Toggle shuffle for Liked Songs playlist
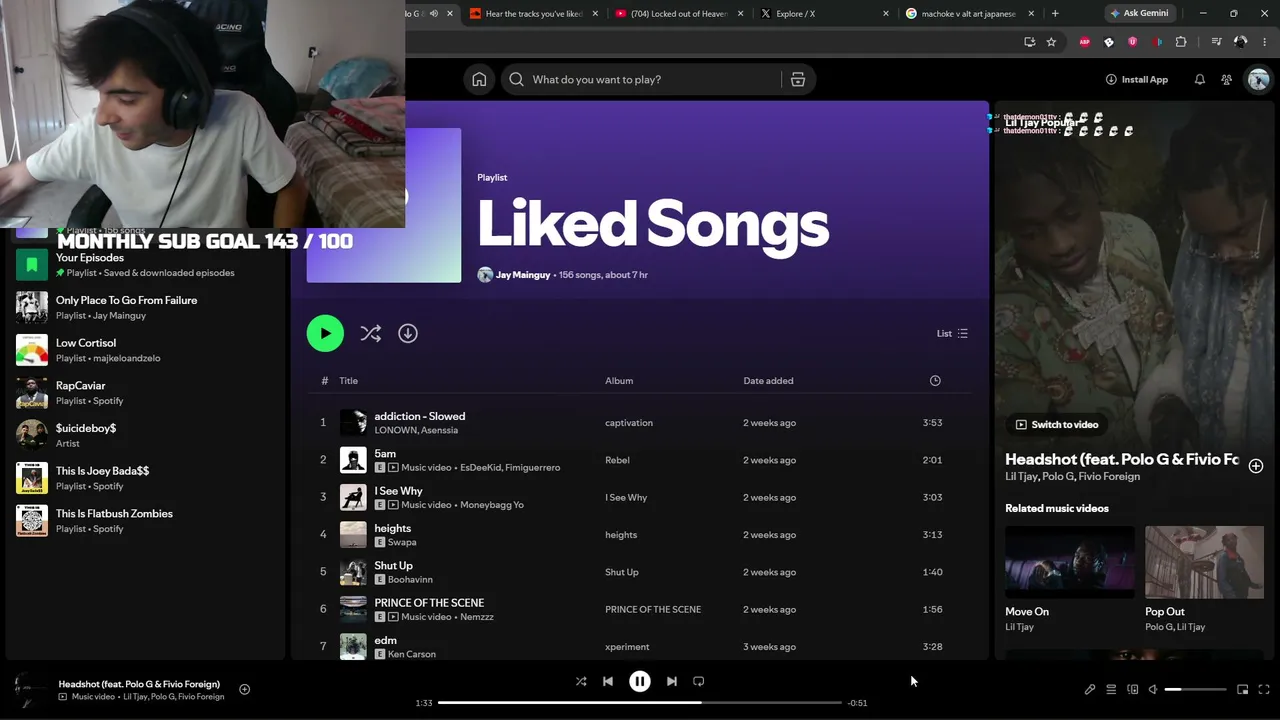1280x720 pixels. click(371, 333)
